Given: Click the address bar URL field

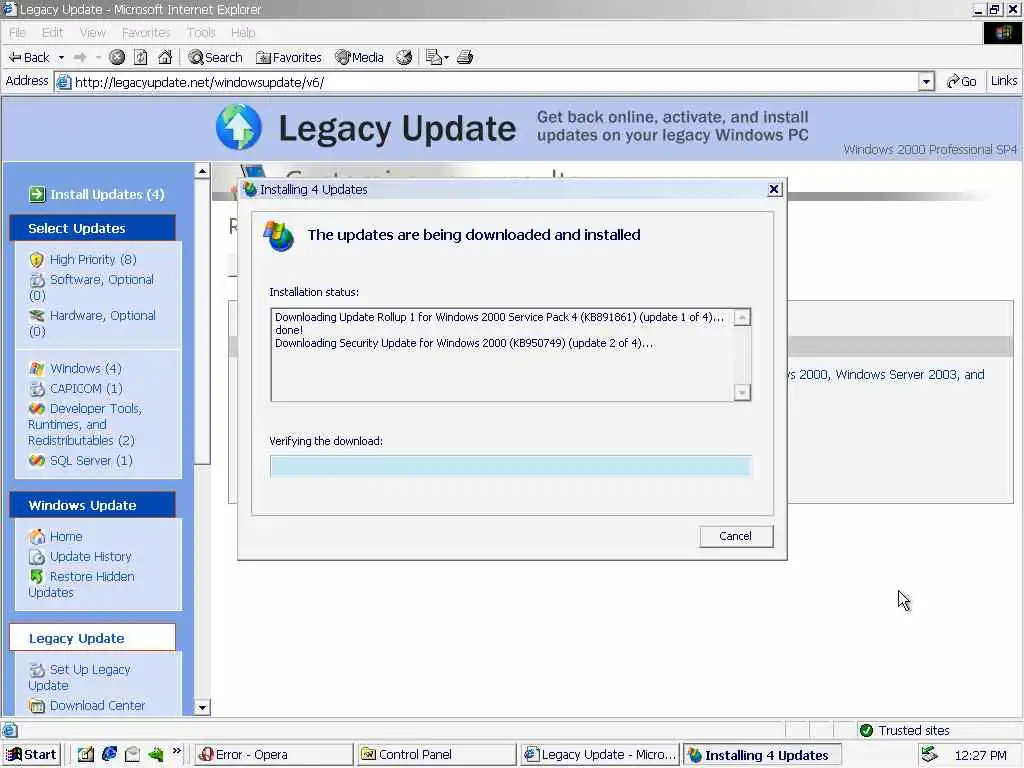Looking at the screenshot, I should 487,82.
